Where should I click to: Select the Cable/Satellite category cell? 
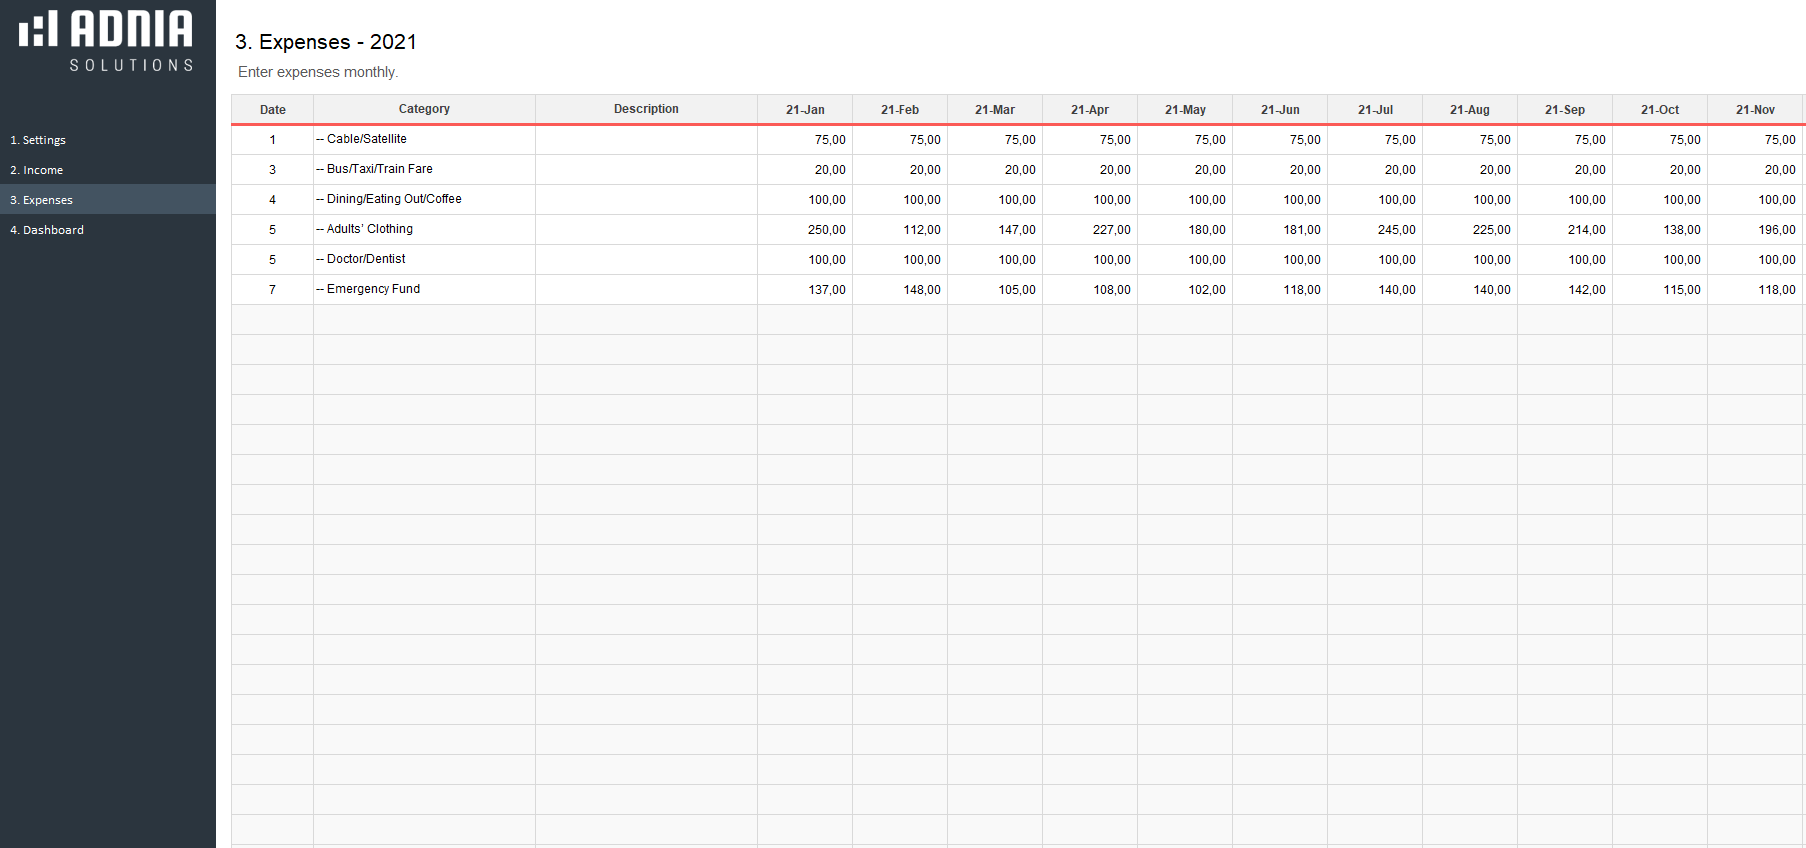coord(424,139)
